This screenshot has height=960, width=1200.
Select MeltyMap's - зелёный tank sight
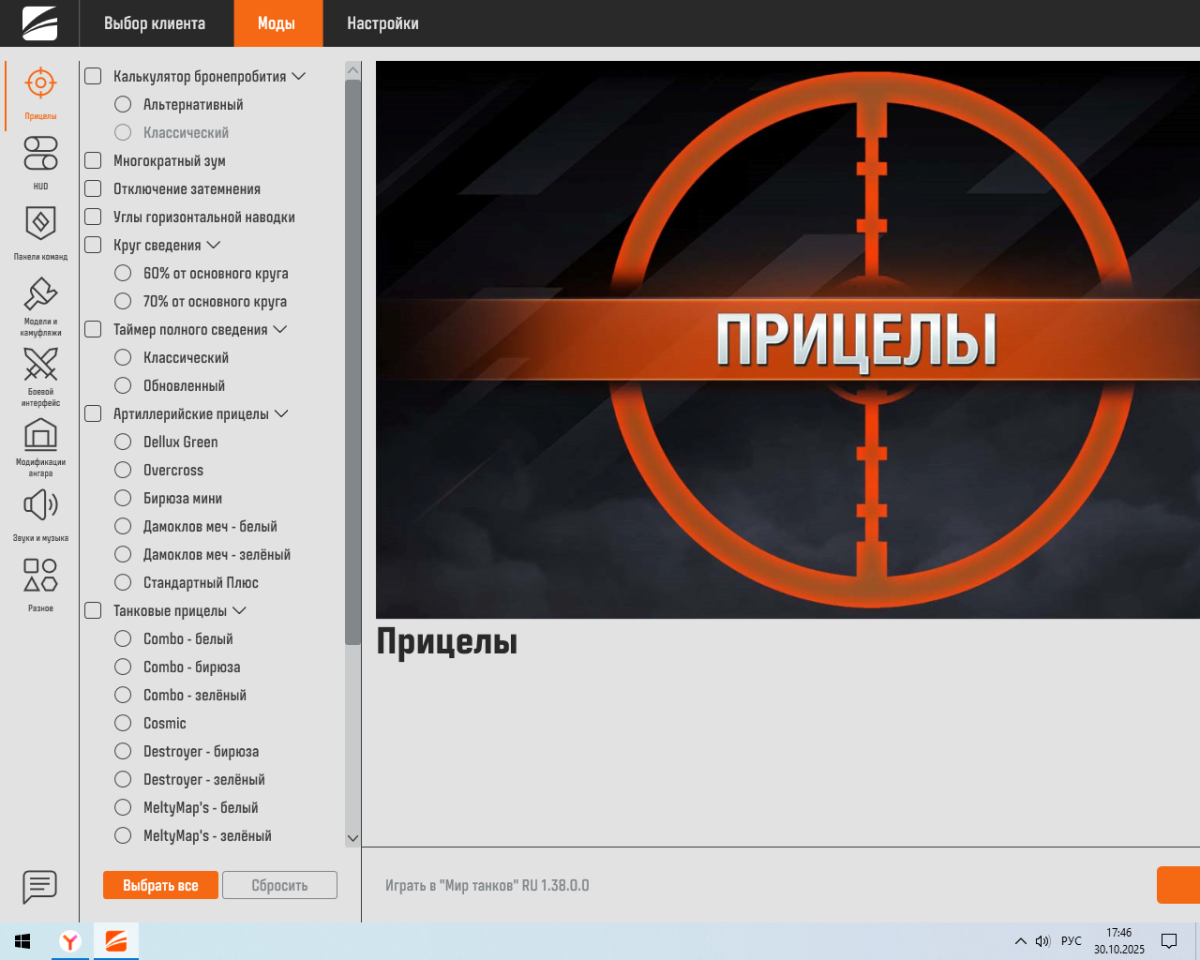coord(123,835)
